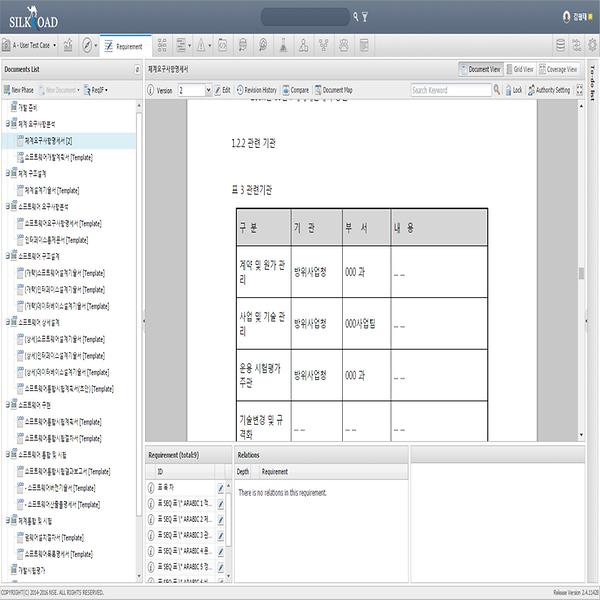The width and height of the screenshot is (600, 600).
Task: Switch to Coverage View
Action: point(557,69)
